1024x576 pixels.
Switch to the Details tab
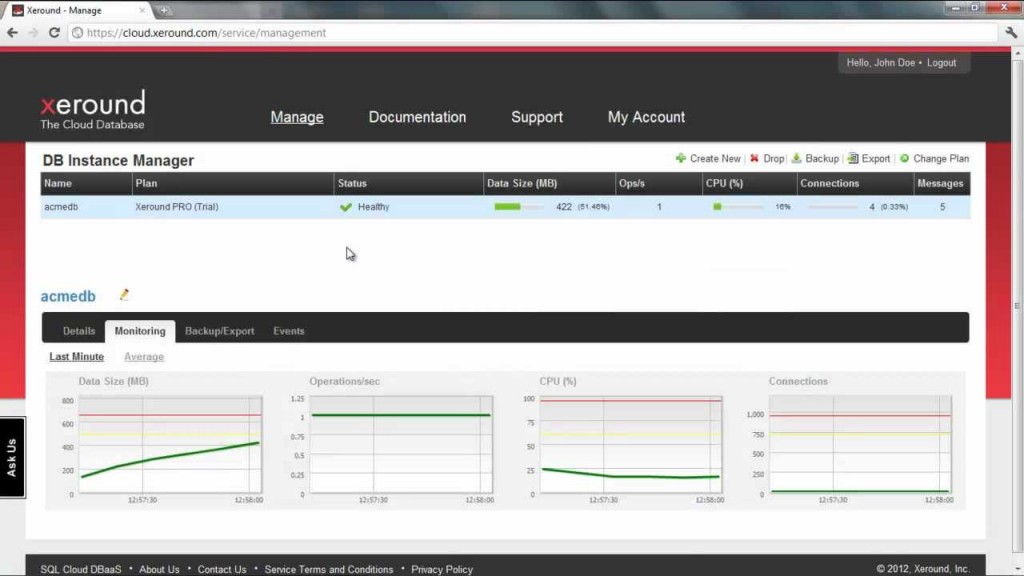click(79, 331)
